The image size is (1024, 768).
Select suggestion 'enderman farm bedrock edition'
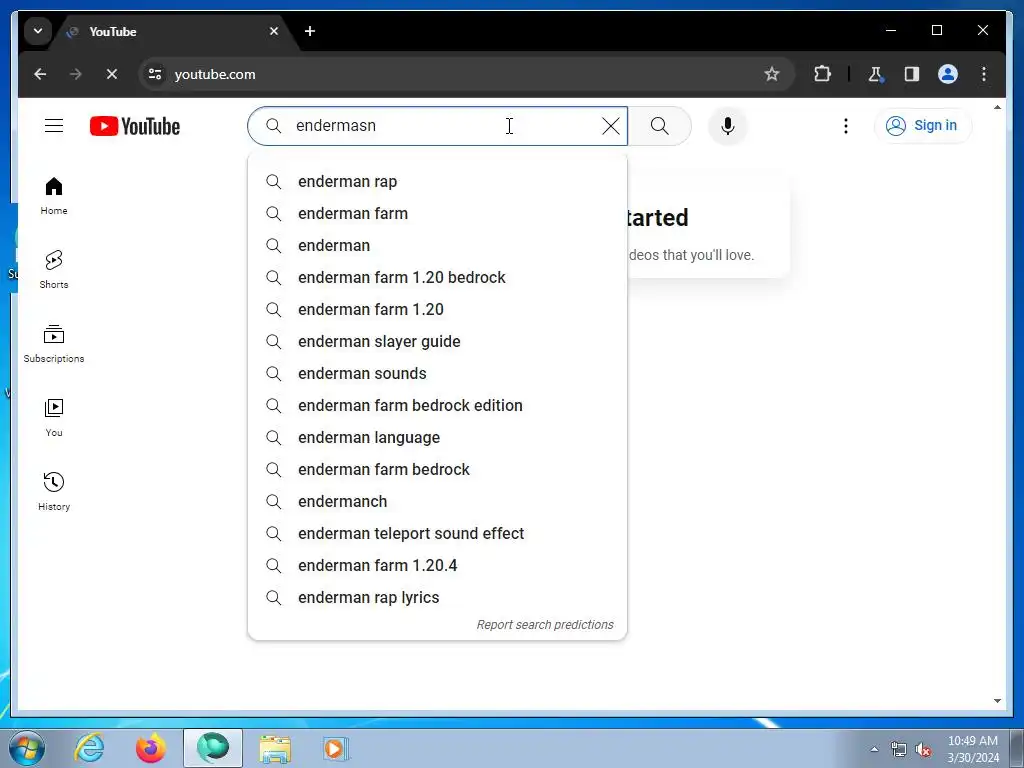click(x=438, y=406)
